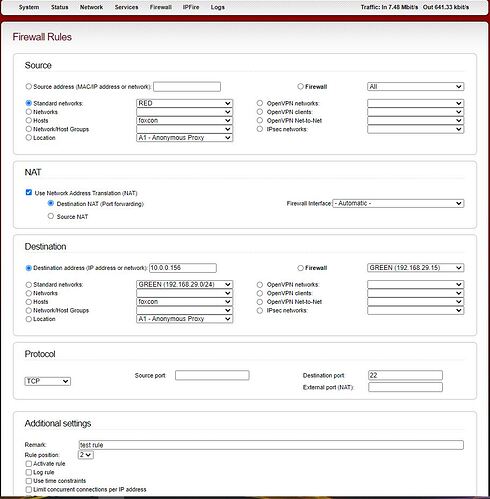Image resolution: width=490 pixels, height=499 pixels.
Task: Select Destination Hosts radio button
Action: pyautogui.click(x=29, y=302)
